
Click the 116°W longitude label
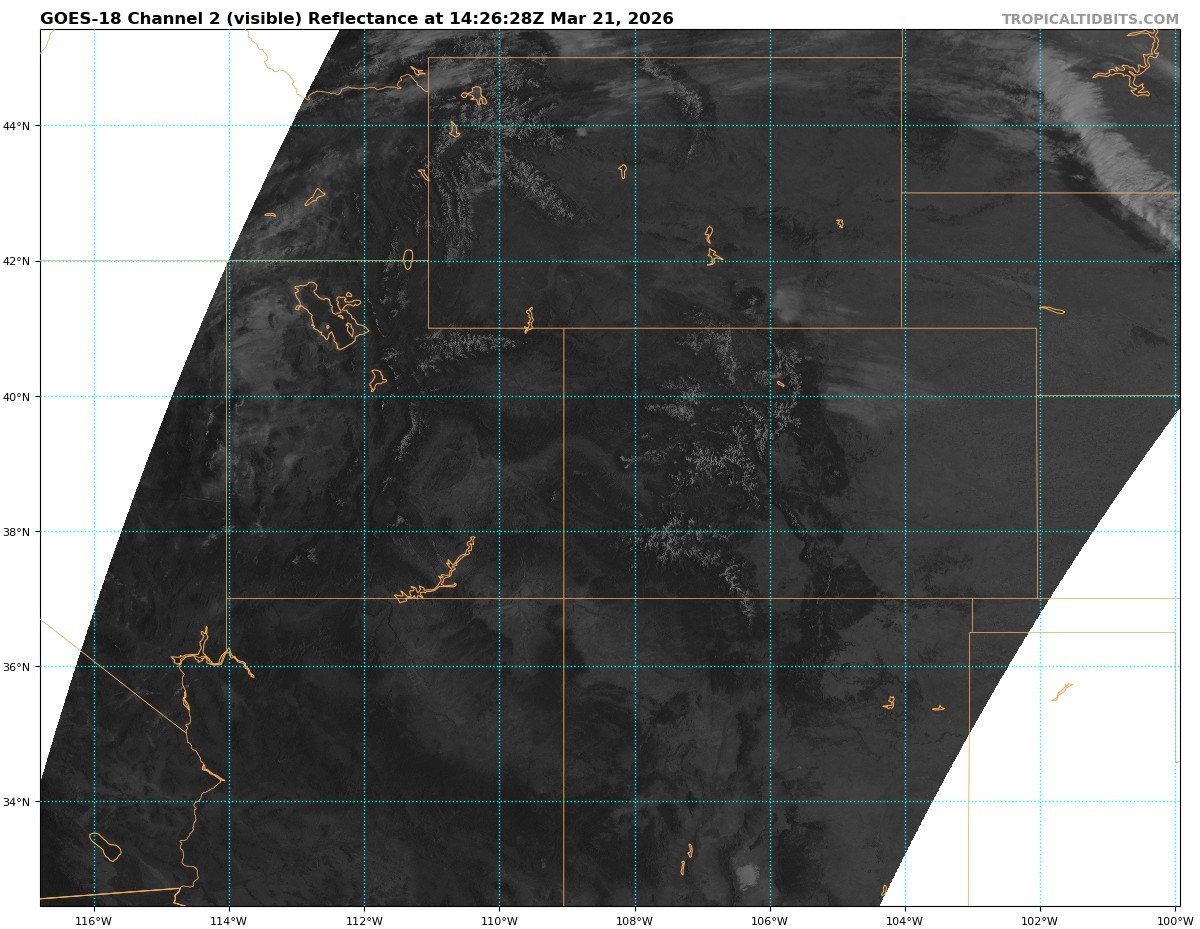(x=93, y=920)
